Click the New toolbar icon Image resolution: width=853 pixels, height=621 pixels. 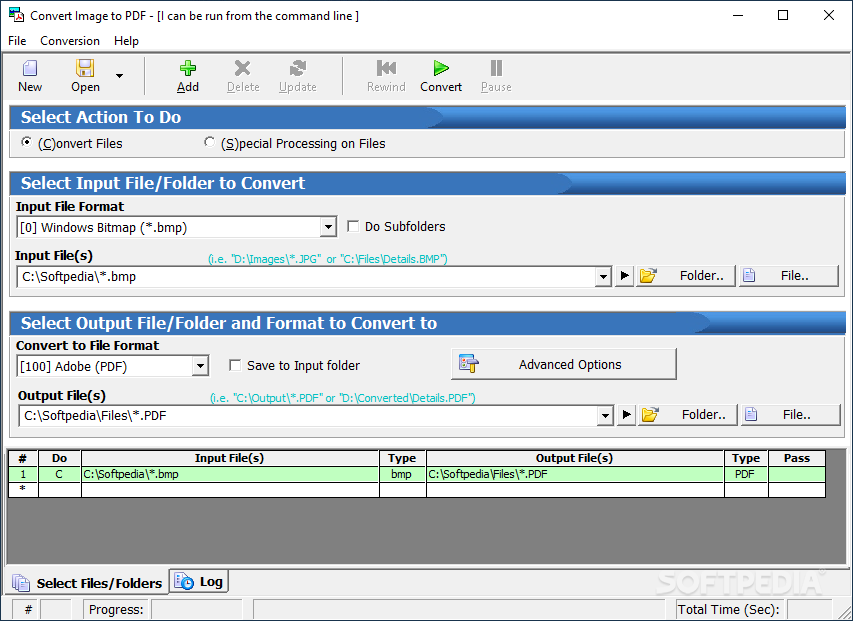30,69
